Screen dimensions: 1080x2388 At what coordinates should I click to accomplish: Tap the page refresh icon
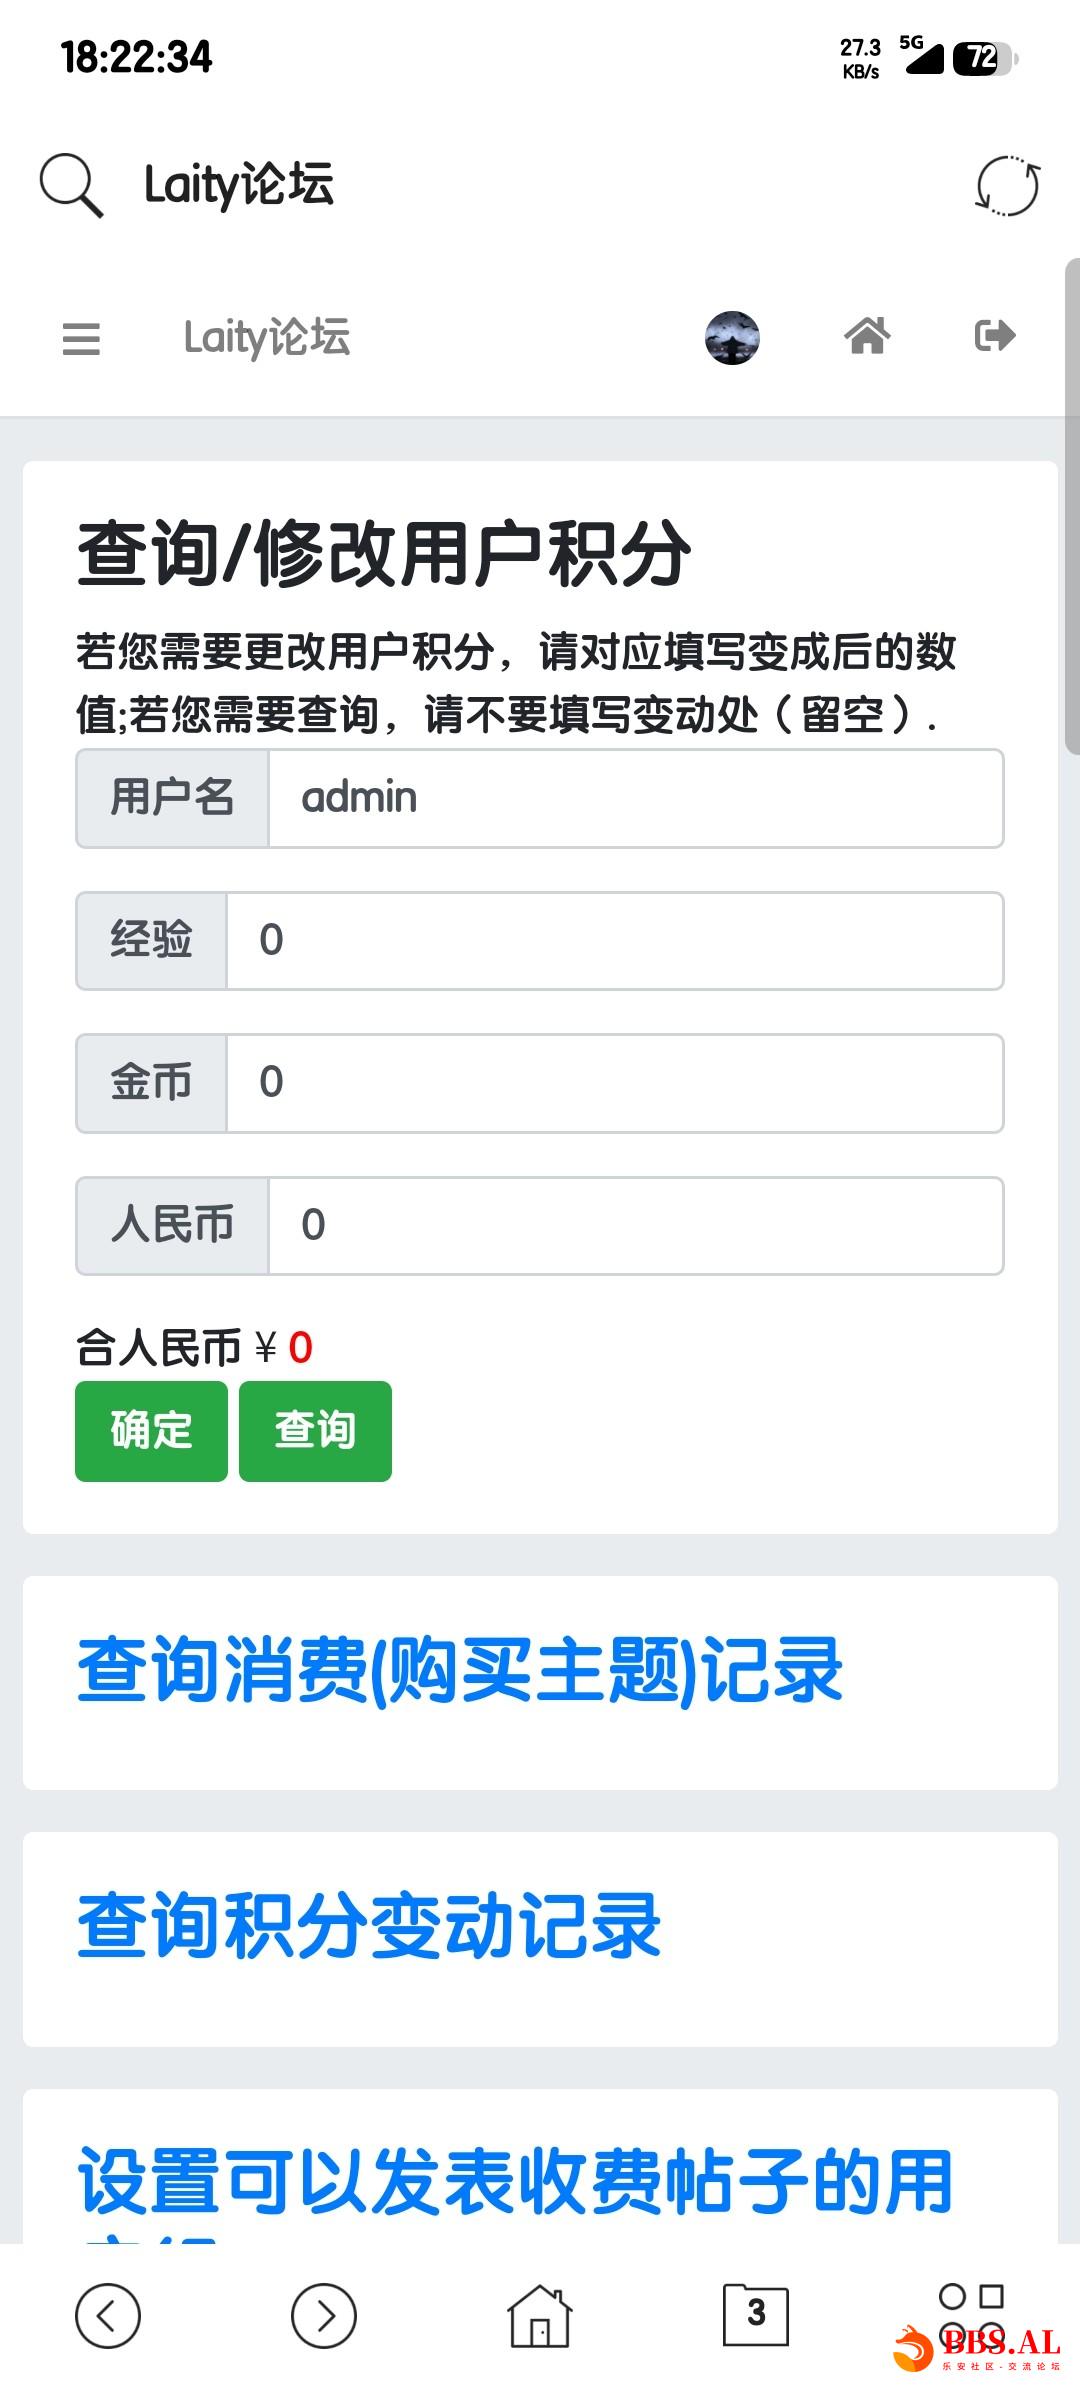[x=1008, y=185]
